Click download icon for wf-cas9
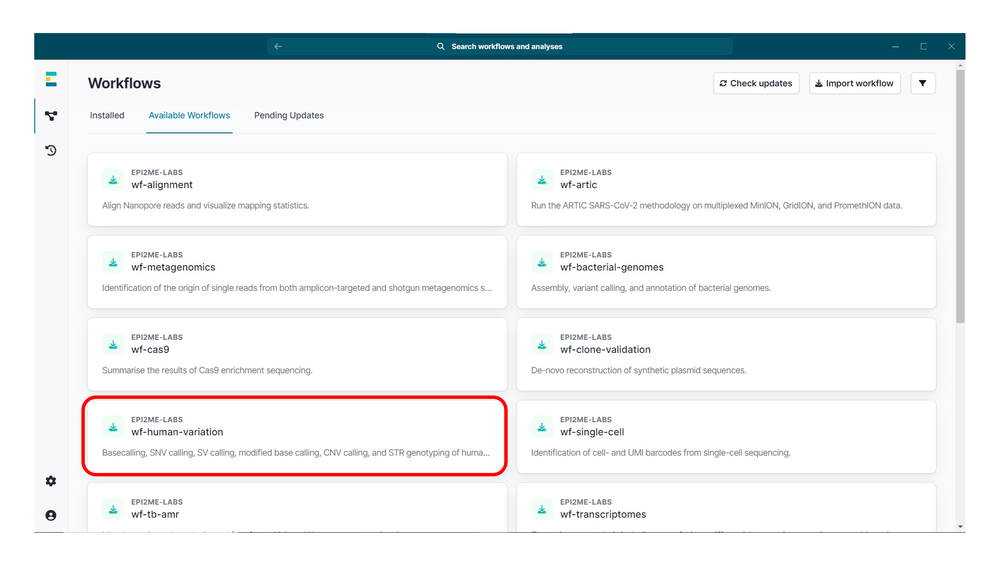1000x566 pixels. point(113,345)
